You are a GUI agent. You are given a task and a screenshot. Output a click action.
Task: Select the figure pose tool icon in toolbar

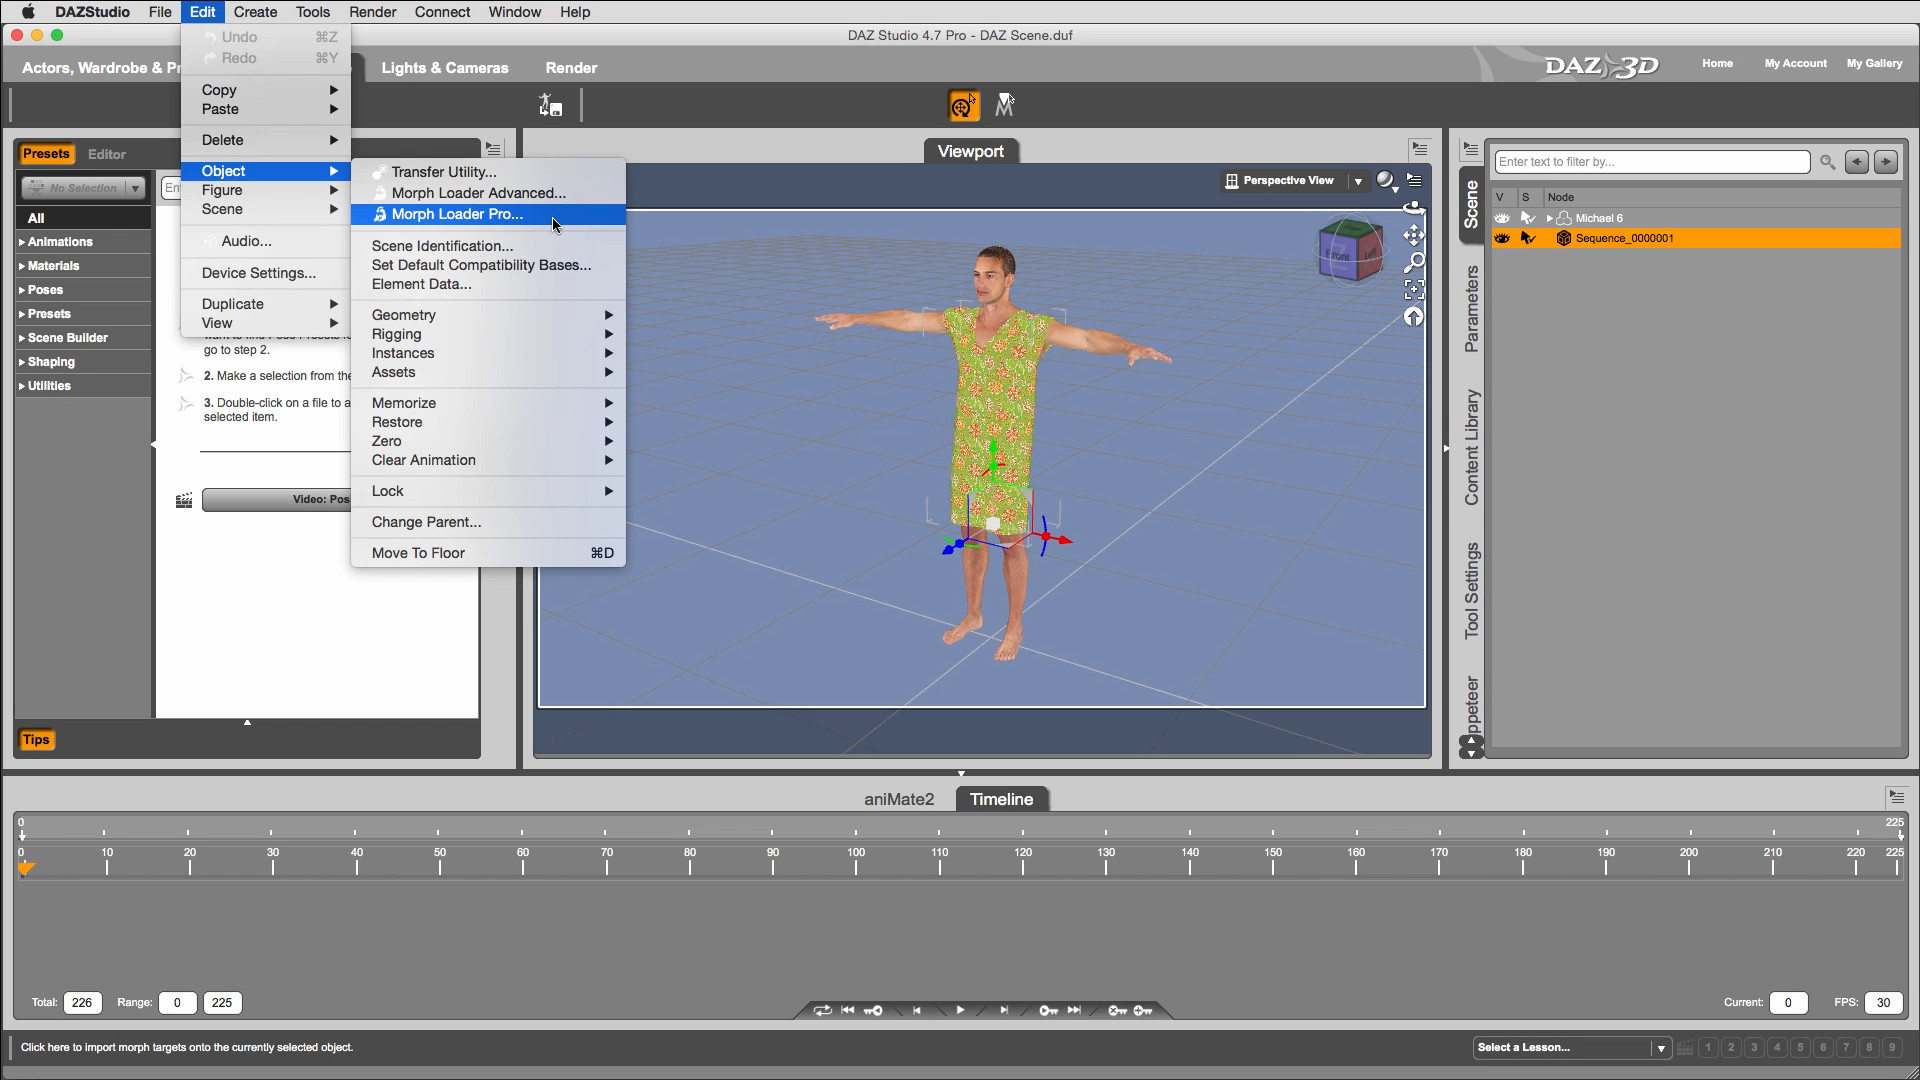1005,105
